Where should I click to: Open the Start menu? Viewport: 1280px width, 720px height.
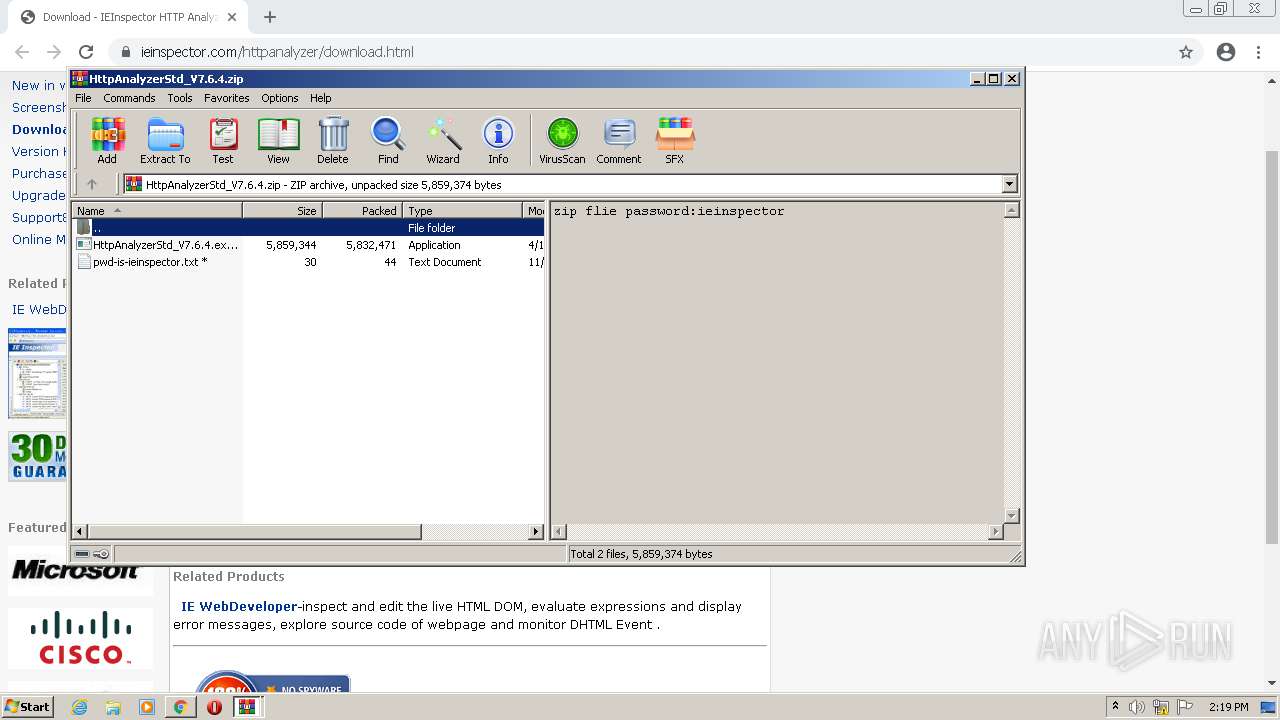[27, 707]
